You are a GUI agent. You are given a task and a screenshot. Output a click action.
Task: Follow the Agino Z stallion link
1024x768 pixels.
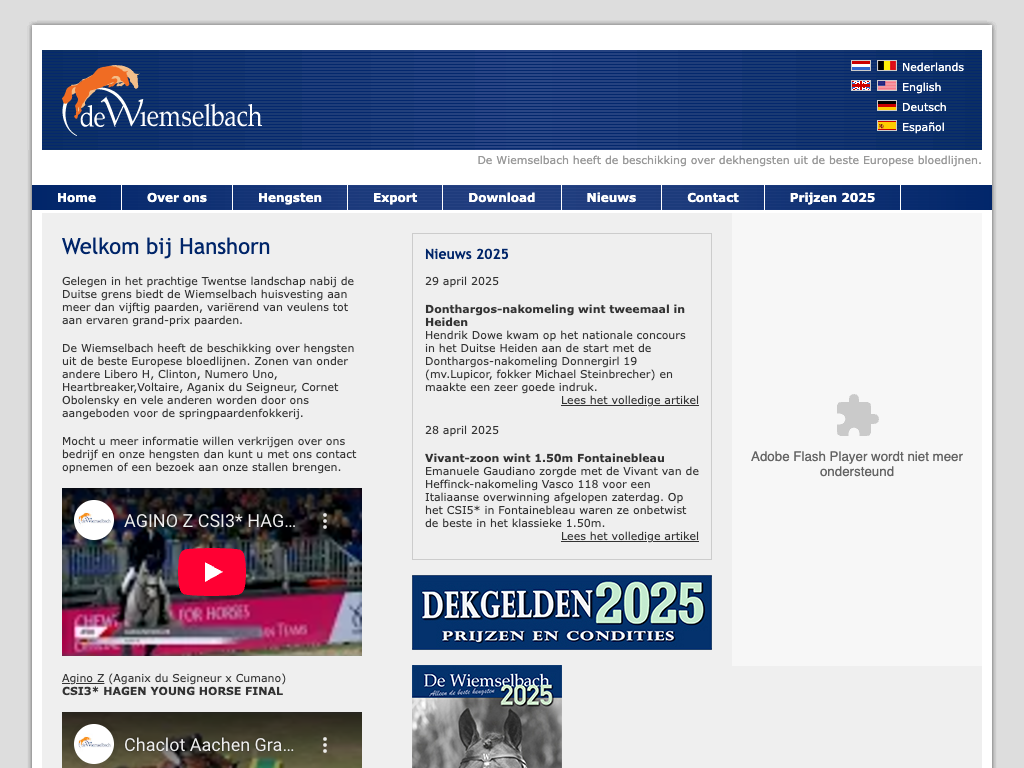83,678
